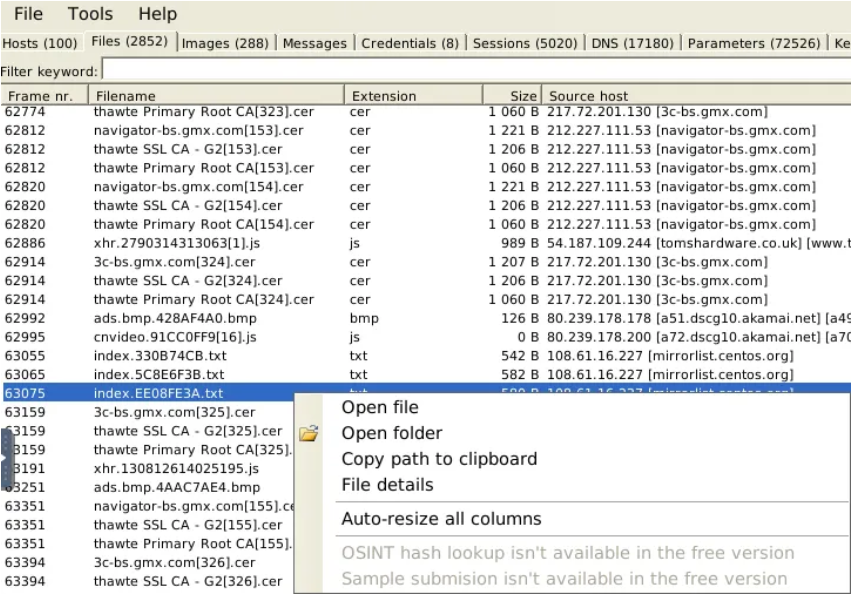Switch to the Images (288) tab
The height and width of the screenshot is (594, 851).
[x=225, y=43]
